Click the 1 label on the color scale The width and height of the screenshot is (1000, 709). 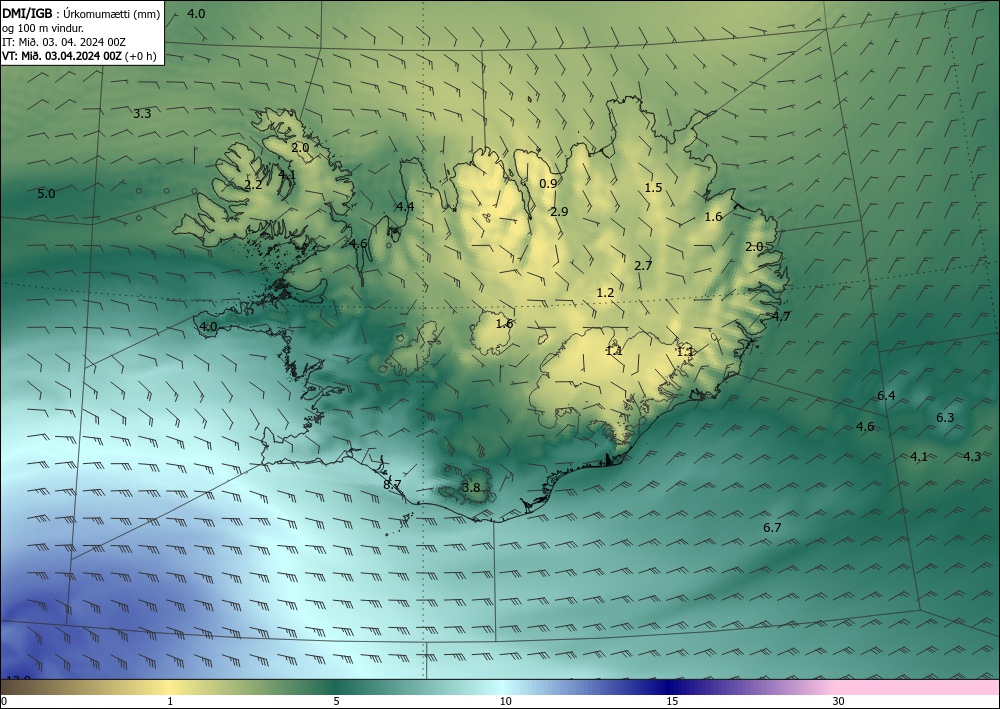pos(170,702)
